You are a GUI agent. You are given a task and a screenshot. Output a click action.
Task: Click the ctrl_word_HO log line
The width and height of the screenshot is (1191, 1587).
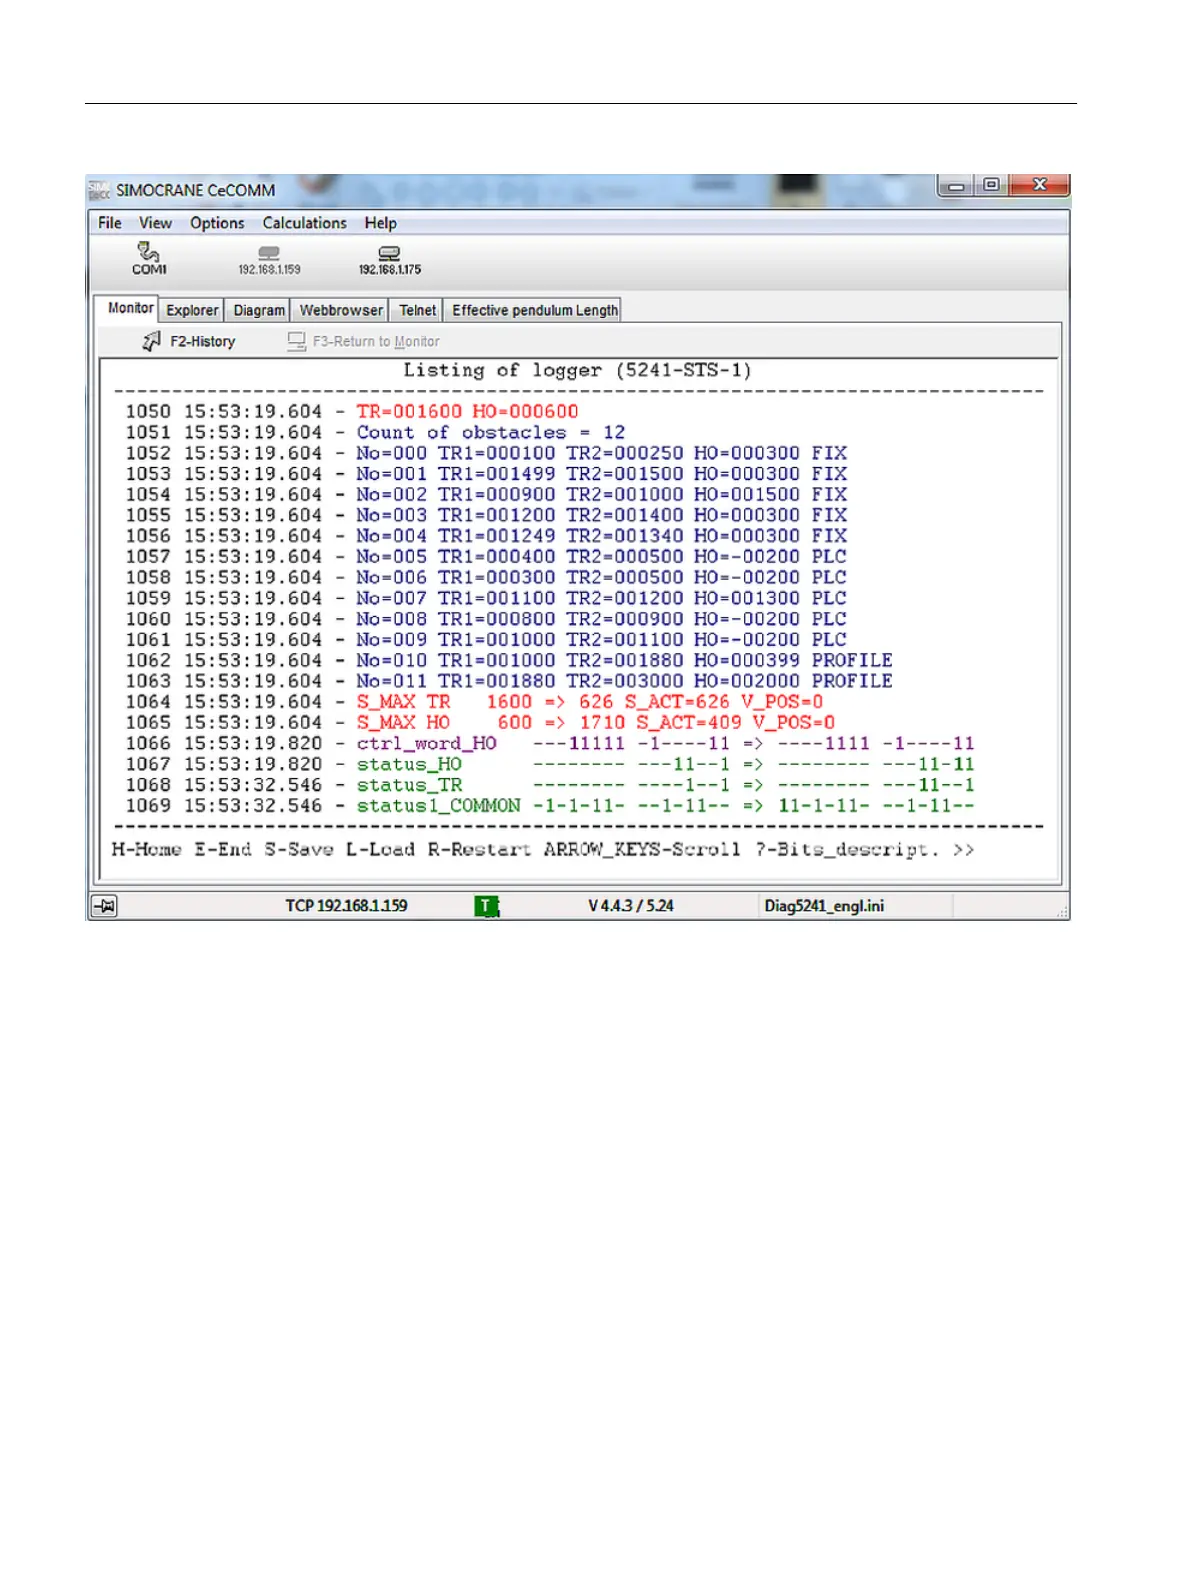tap(550, 744)
